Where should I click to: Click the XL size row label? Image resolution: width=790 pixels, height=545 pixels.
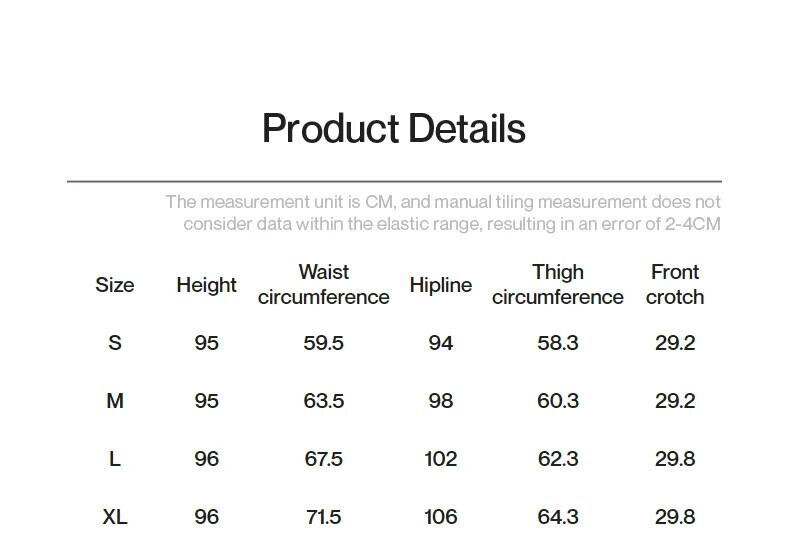(x=115, y=517)
